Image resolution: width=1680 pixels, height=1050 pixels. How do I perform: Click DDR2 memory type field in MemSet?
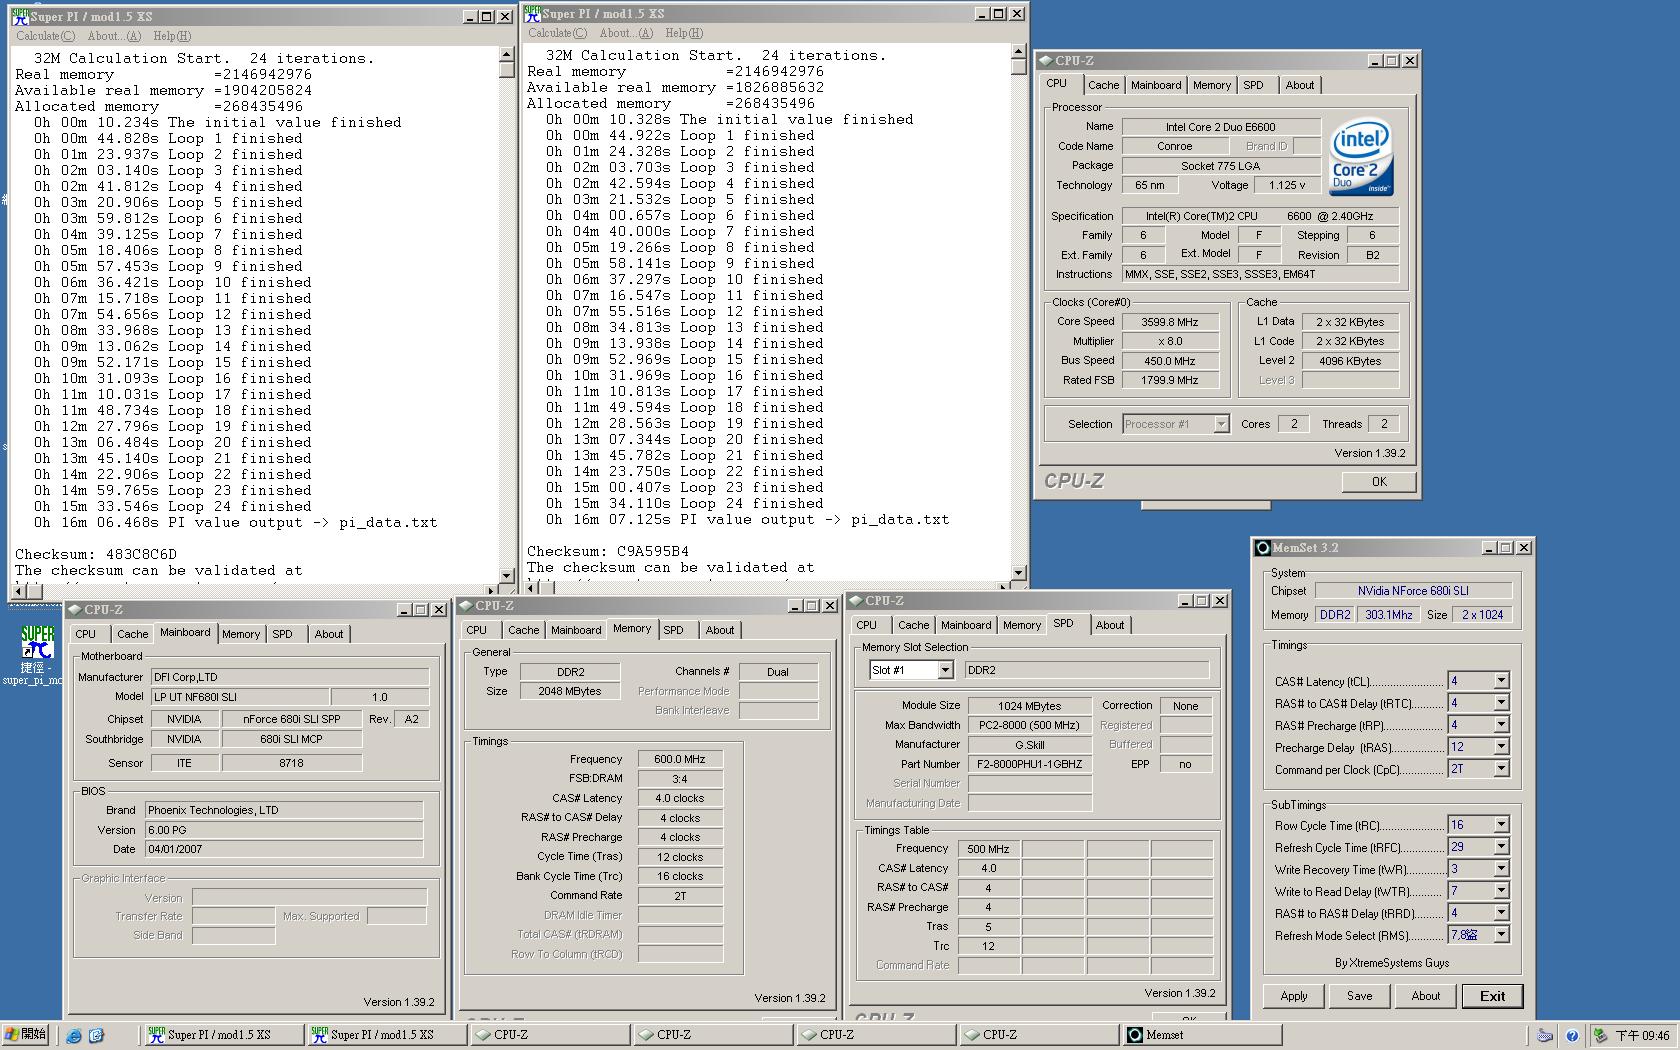1335,615
